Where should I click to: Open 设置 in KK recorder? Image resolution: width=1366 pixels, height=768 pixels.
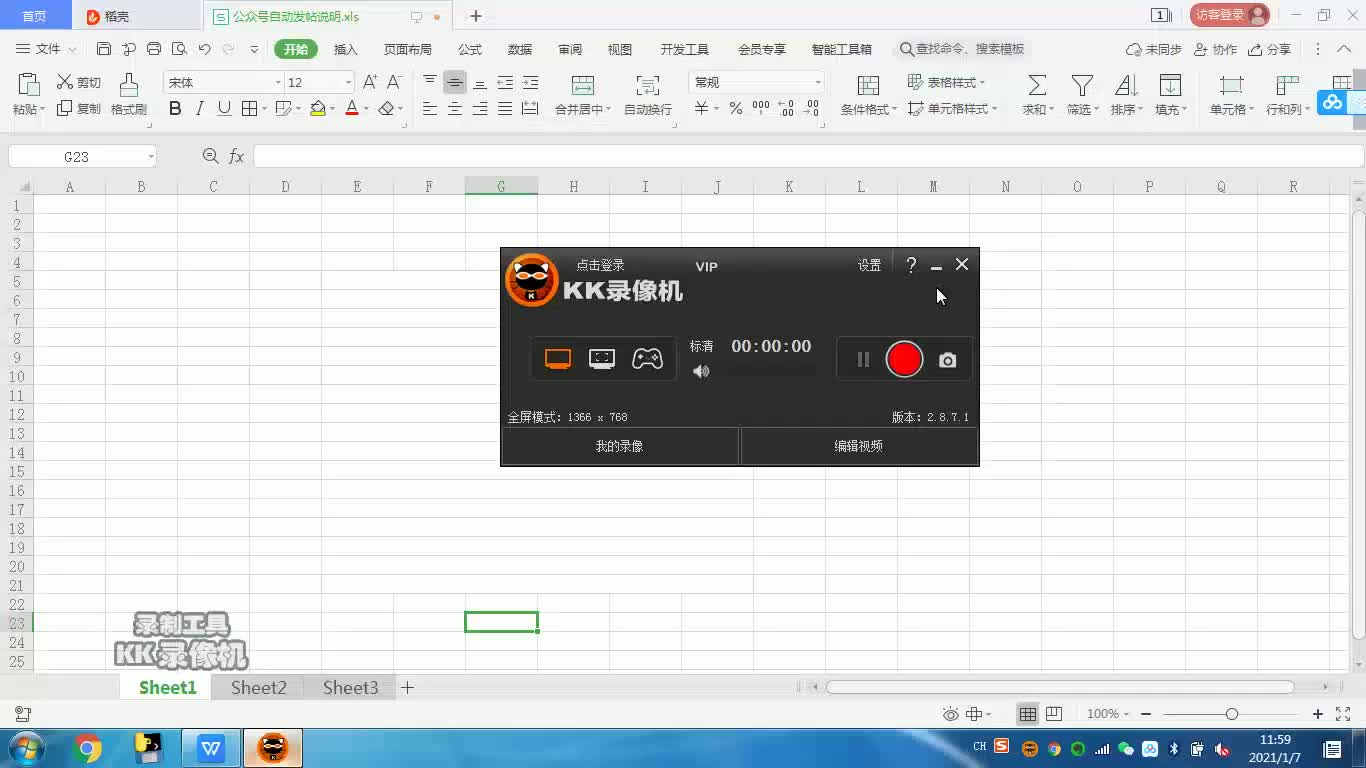coord(869,265)
